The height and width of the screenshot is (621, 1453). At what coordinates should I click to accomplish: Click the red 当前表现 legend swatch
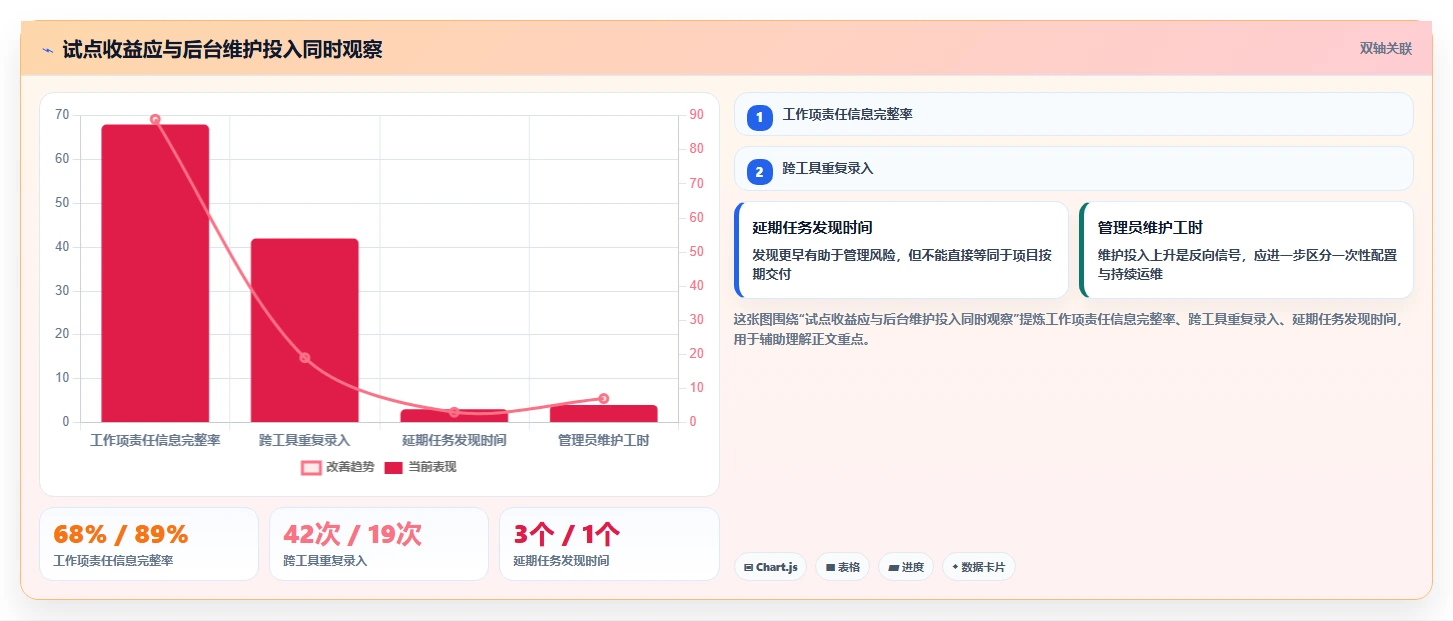[394, 467]
